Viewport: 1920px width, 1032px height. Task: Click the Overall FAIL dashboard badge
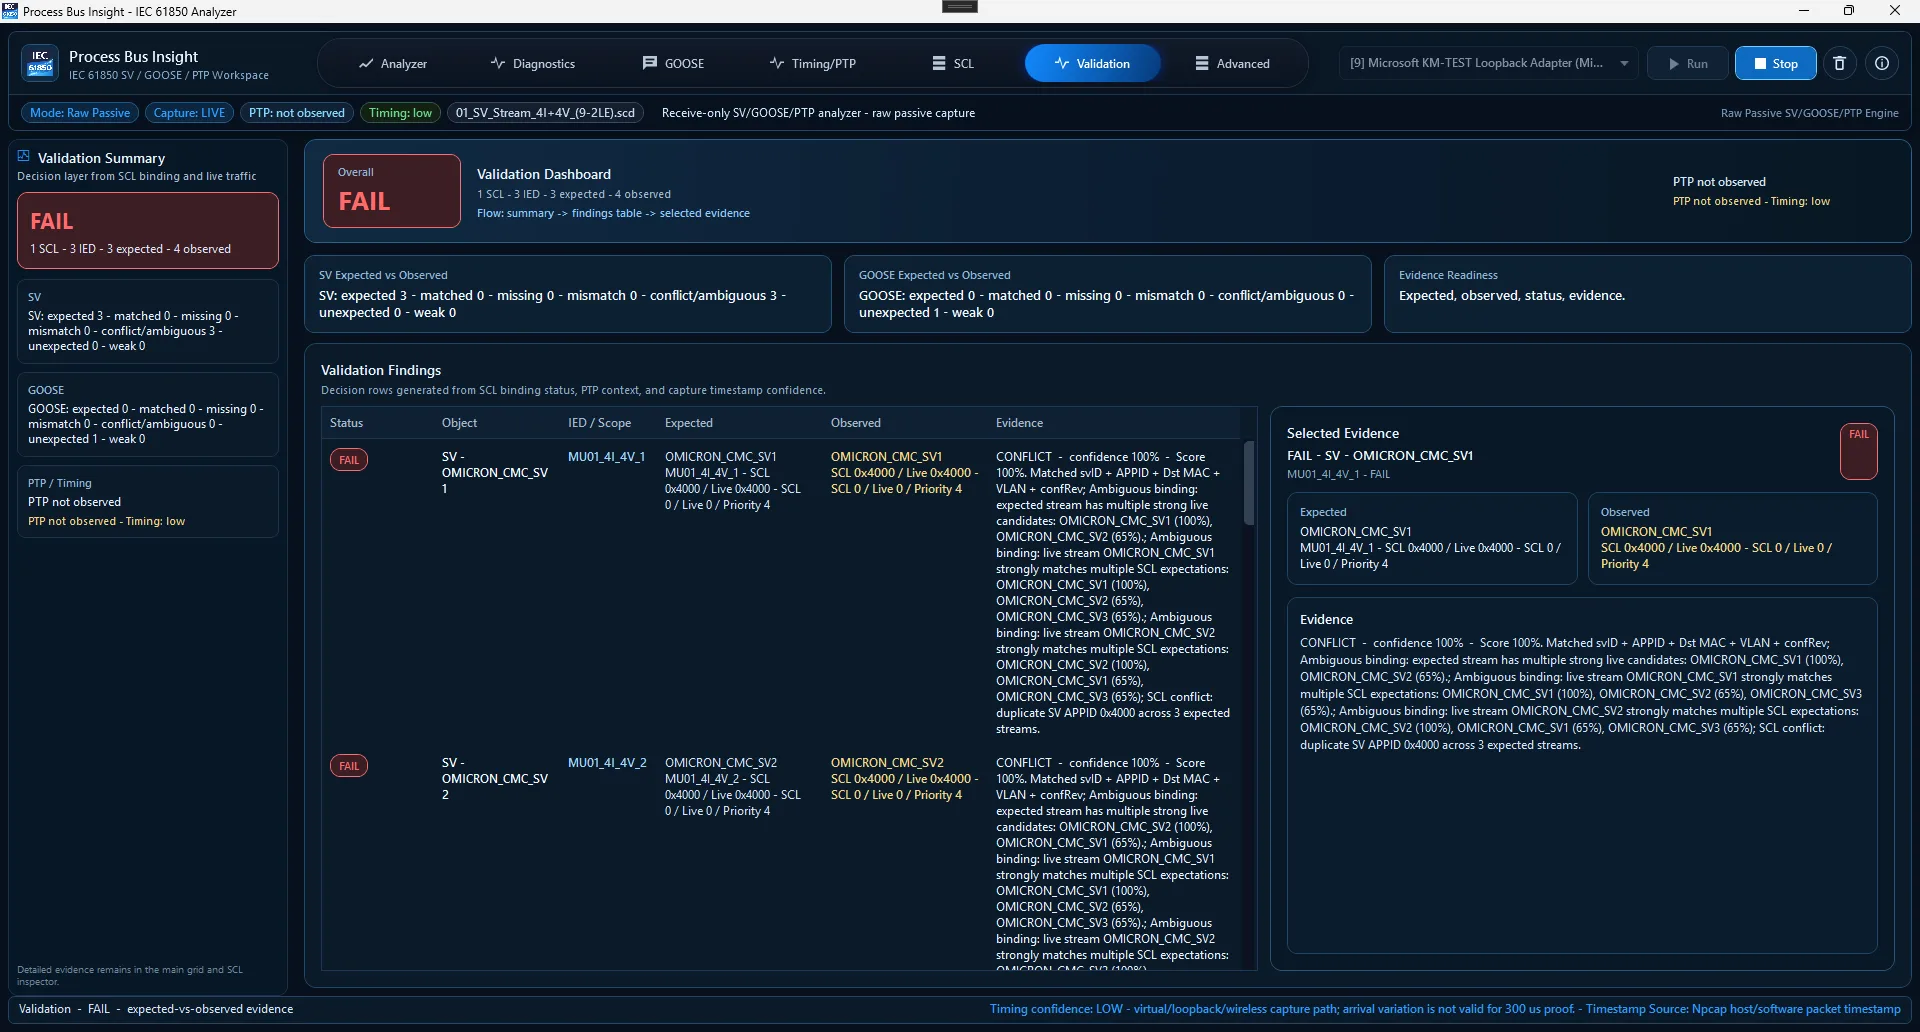point(392,191)
